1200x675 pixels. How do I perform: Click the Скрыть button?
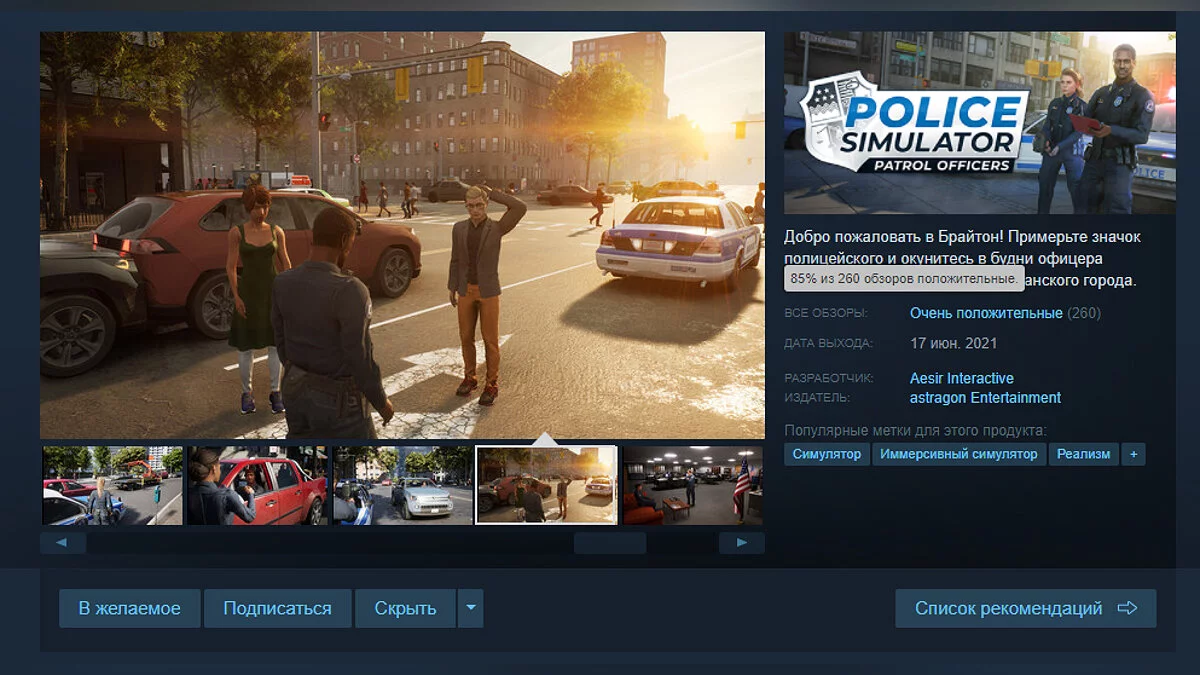[x=405, y=608]
